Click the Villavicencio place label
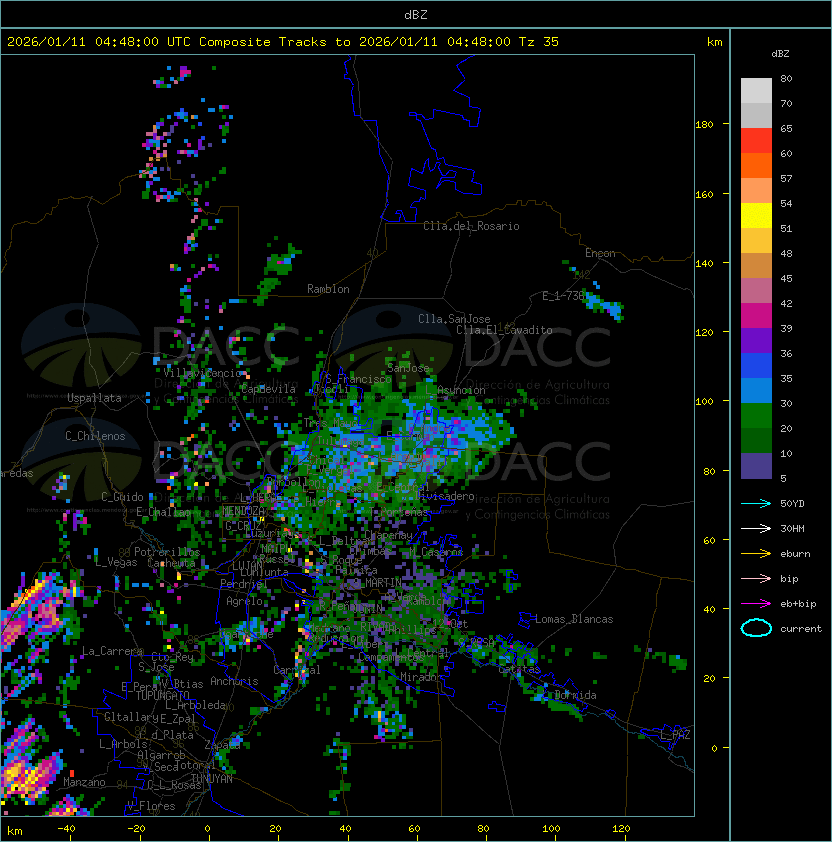 (x=203, y=373)
